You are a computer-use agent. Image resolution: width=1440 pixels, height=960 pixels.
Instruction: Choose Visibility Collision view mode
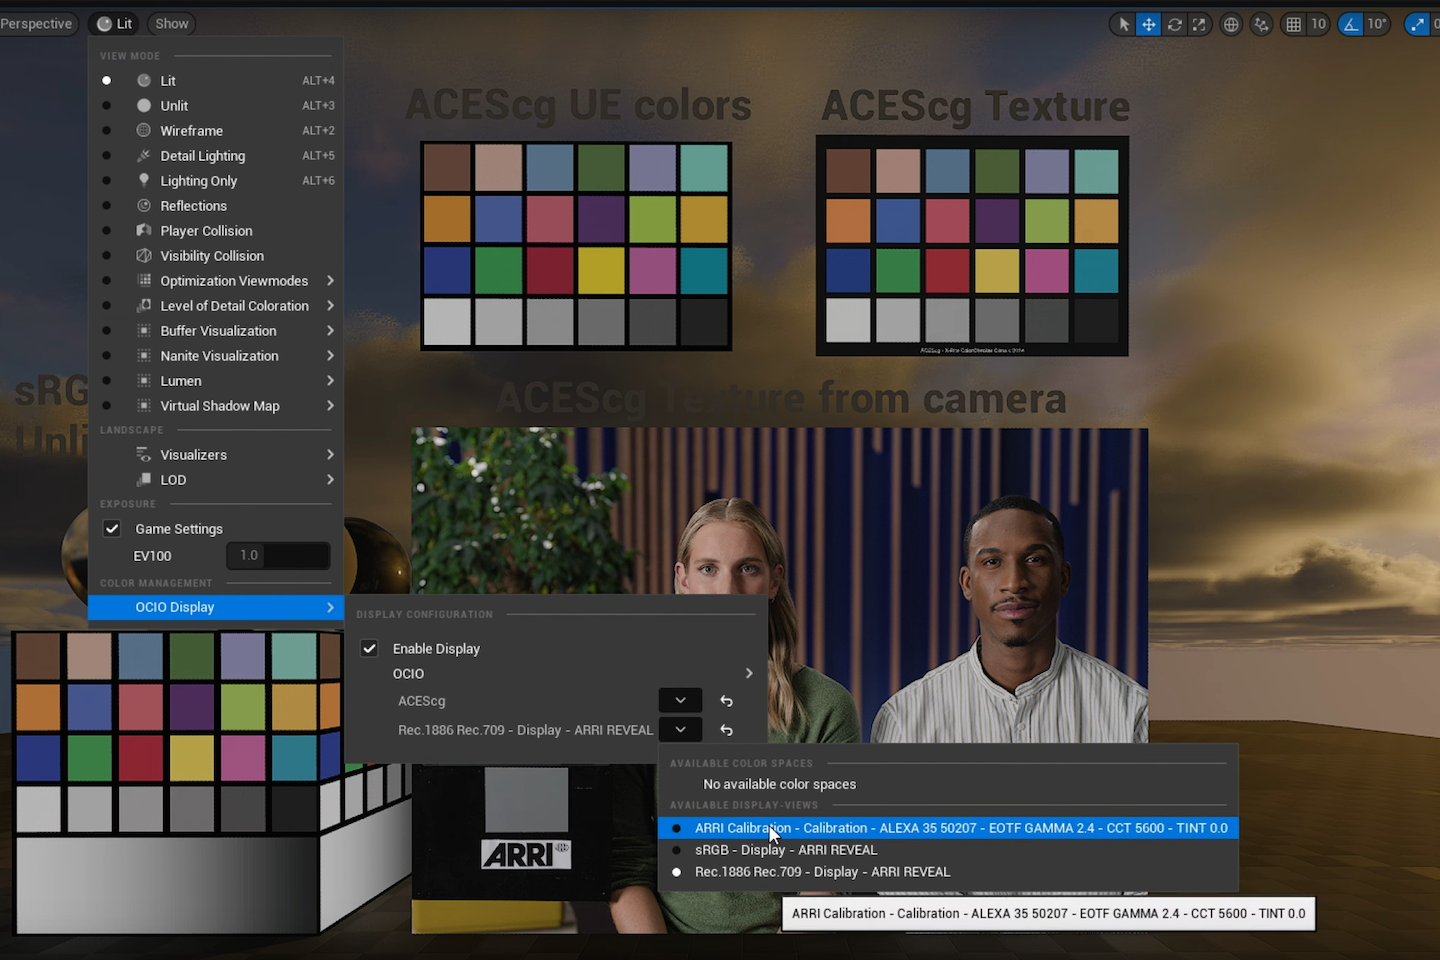pyautogui.click(x=216, y=256)
